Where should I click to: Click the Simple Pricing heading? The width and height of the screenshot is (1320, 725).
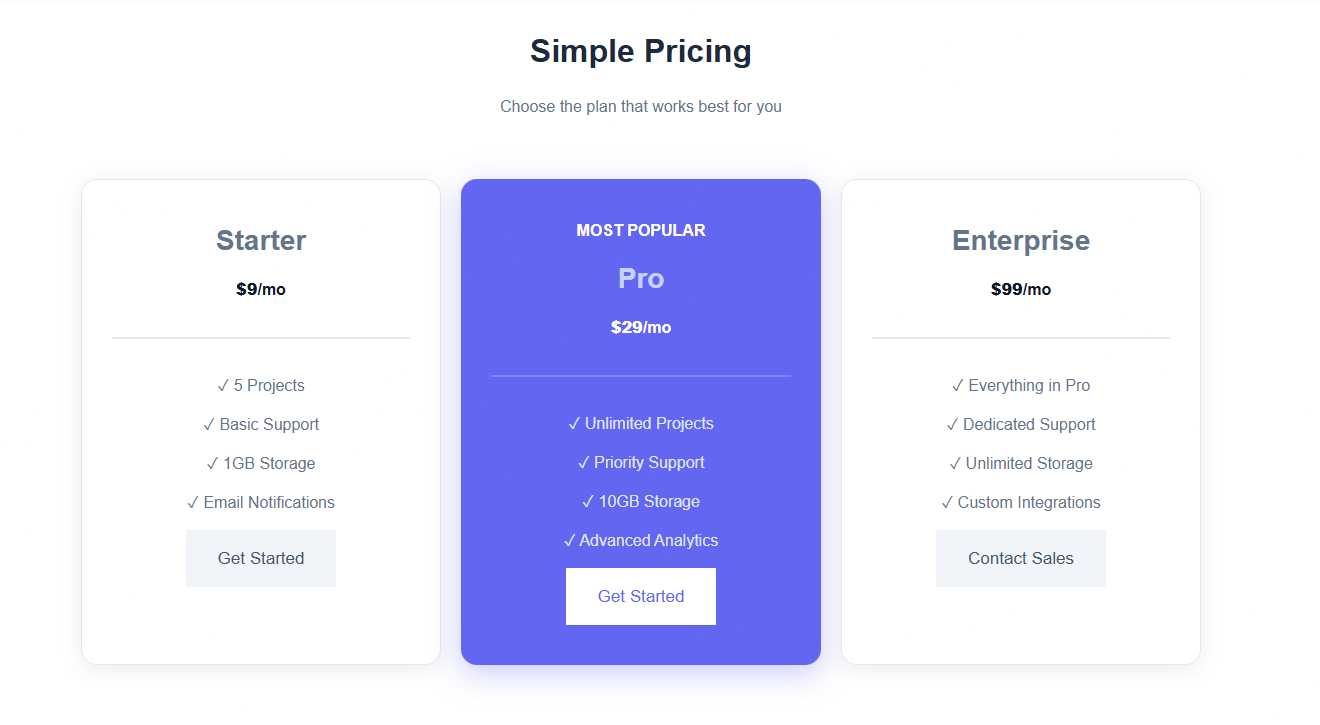[641, 51]
